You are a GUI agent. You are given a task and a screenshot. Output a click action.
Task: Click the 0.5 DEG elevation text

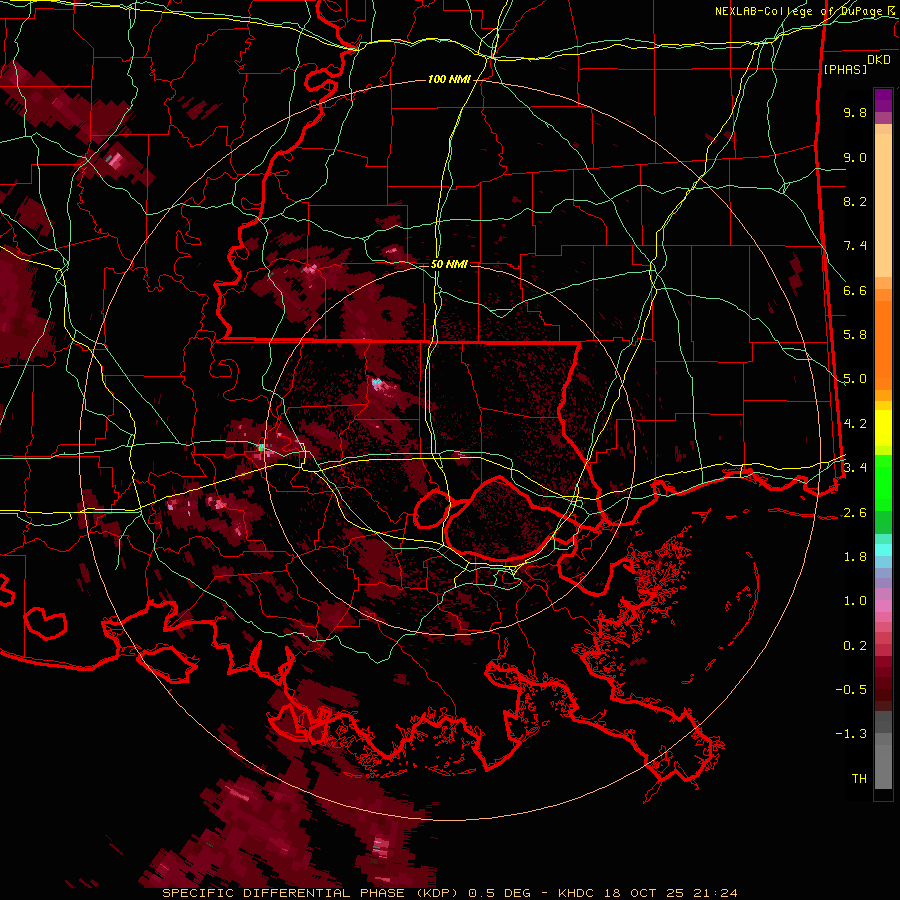tap(497, 893)
